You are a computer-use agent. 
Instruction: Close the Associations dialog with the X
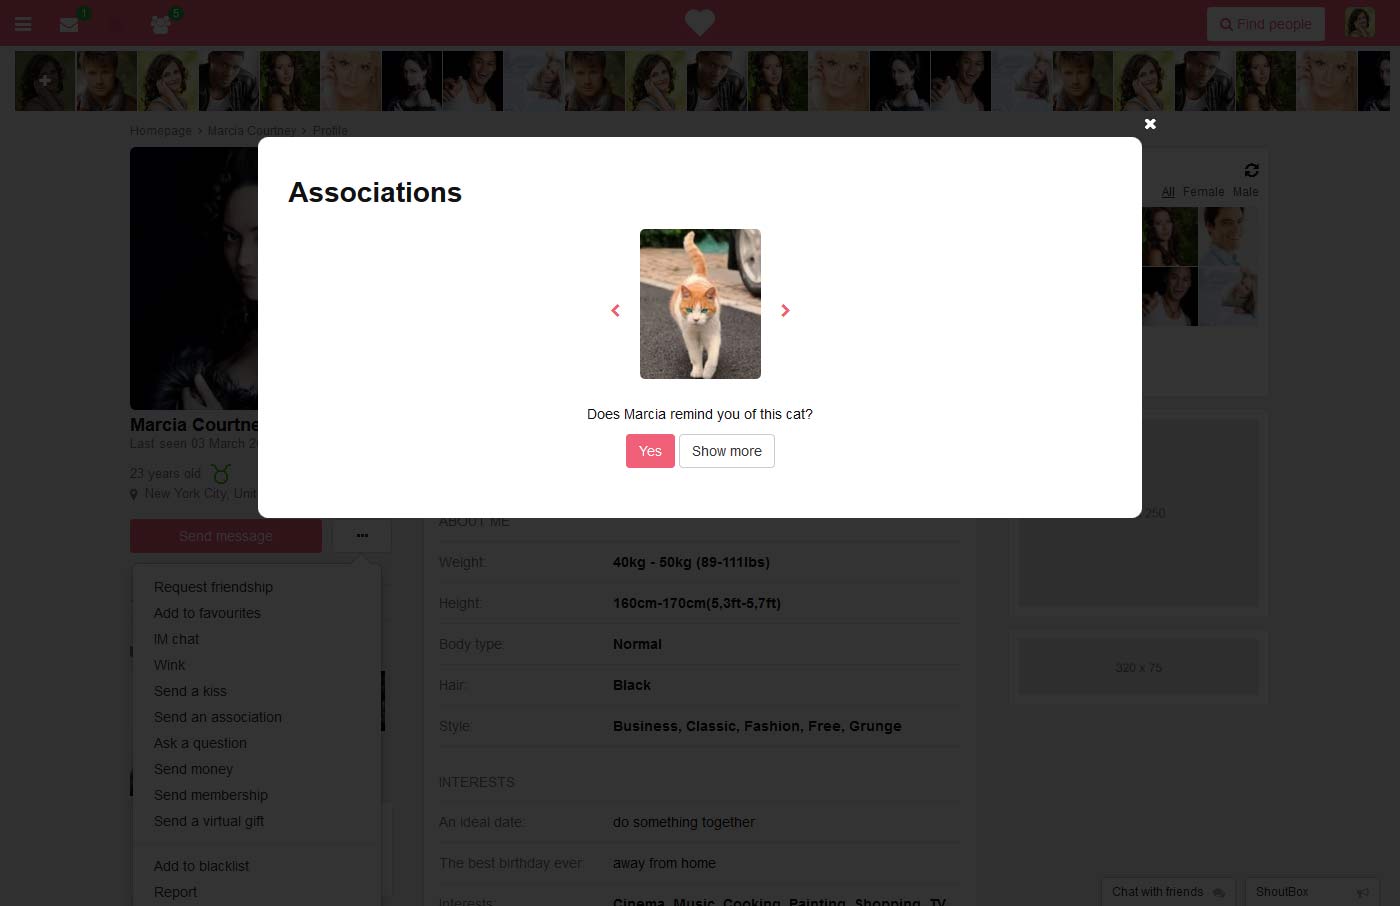point(1150,124)
